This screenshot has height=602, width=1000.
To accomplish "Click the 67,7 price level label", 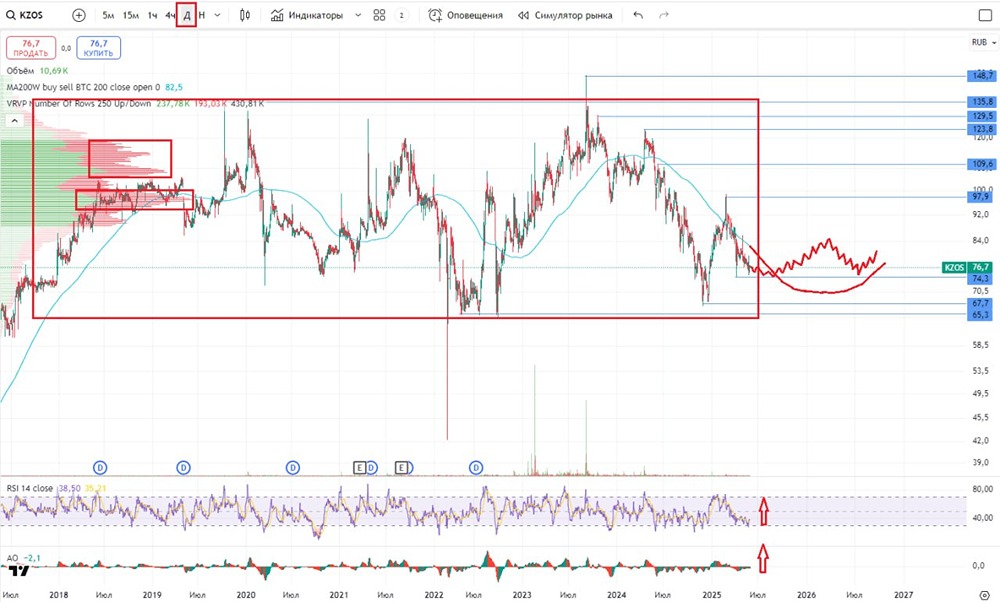I will pos(981,304).
